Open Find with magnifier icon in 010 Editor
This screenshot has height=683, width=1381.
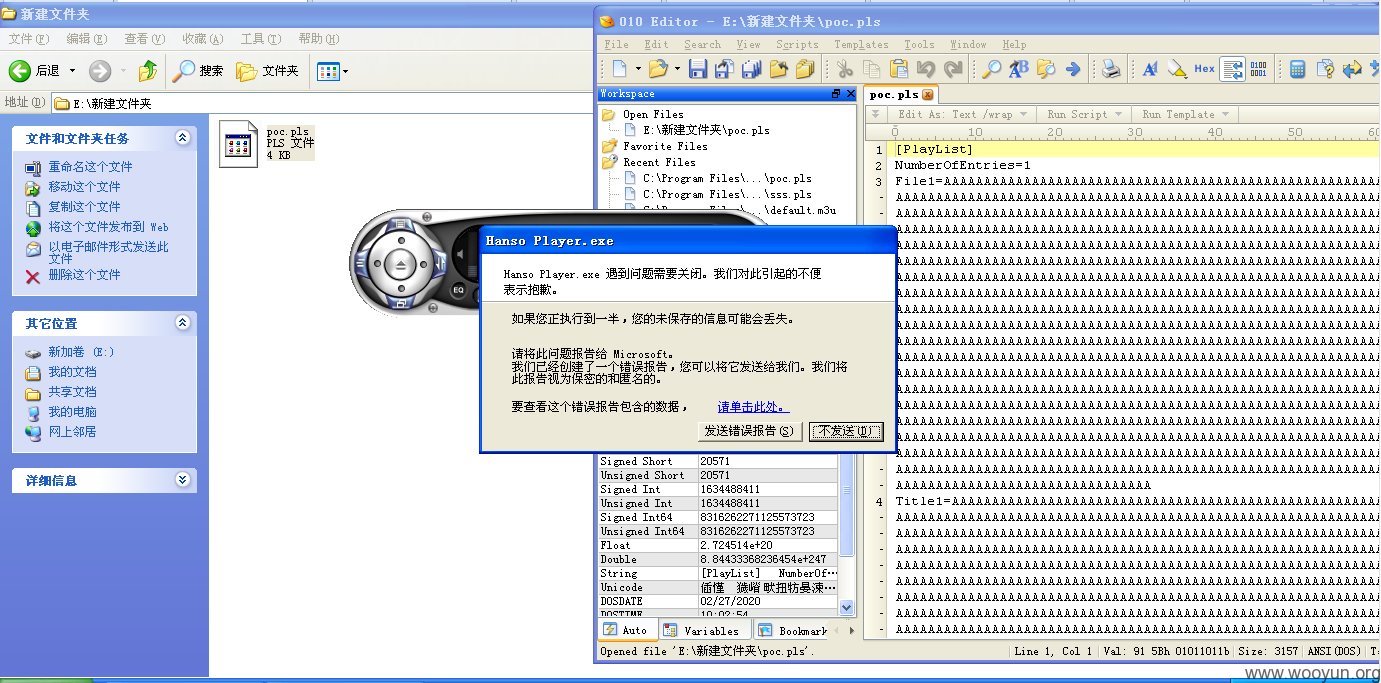991,69
